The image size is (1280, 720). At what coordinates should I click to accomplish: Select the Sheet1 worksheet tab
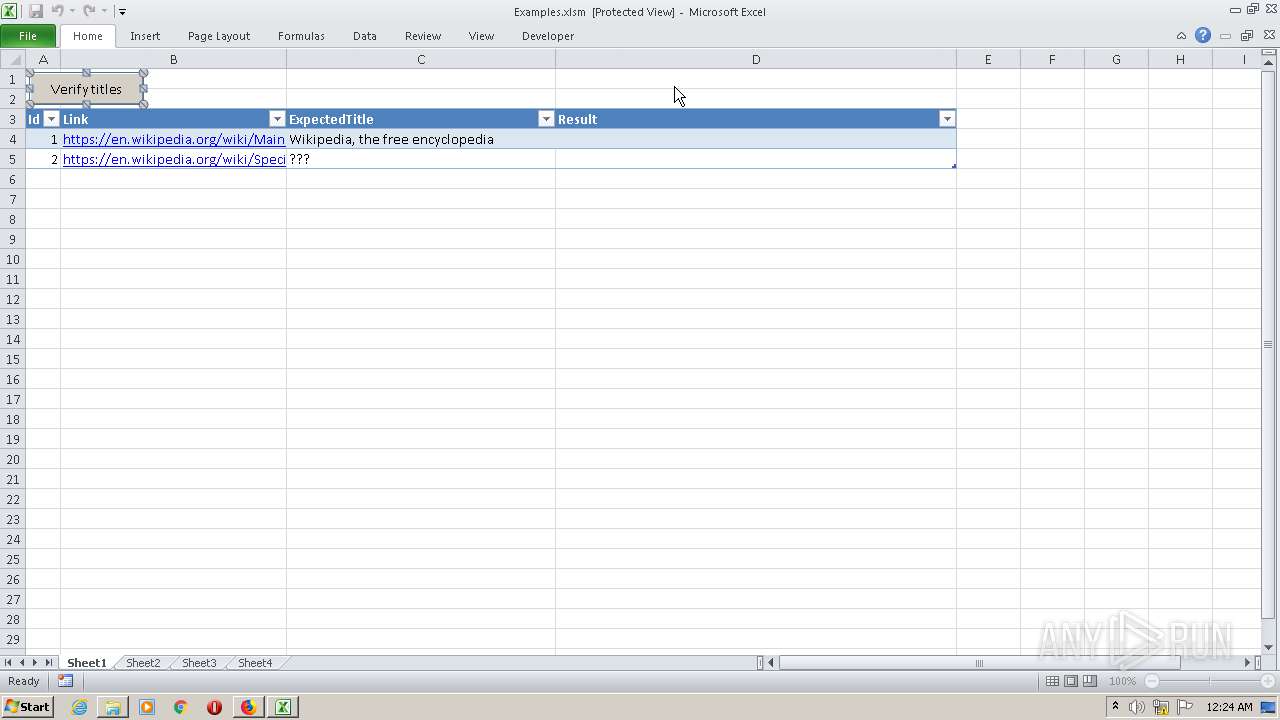coord(87,663)
